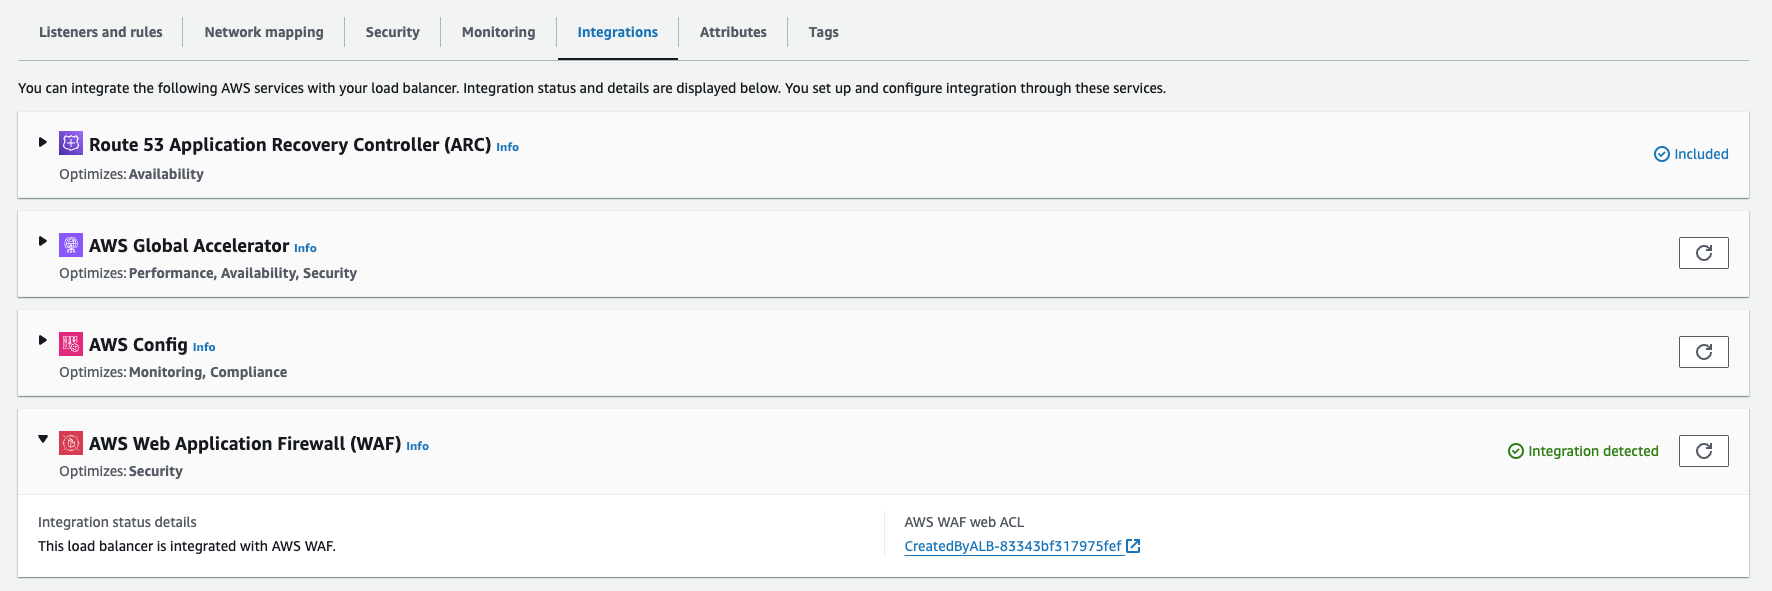Viewport: 1772px width, 591px height.
Task: Switch to the Listeners and rules tab
Action: [101, 32]
